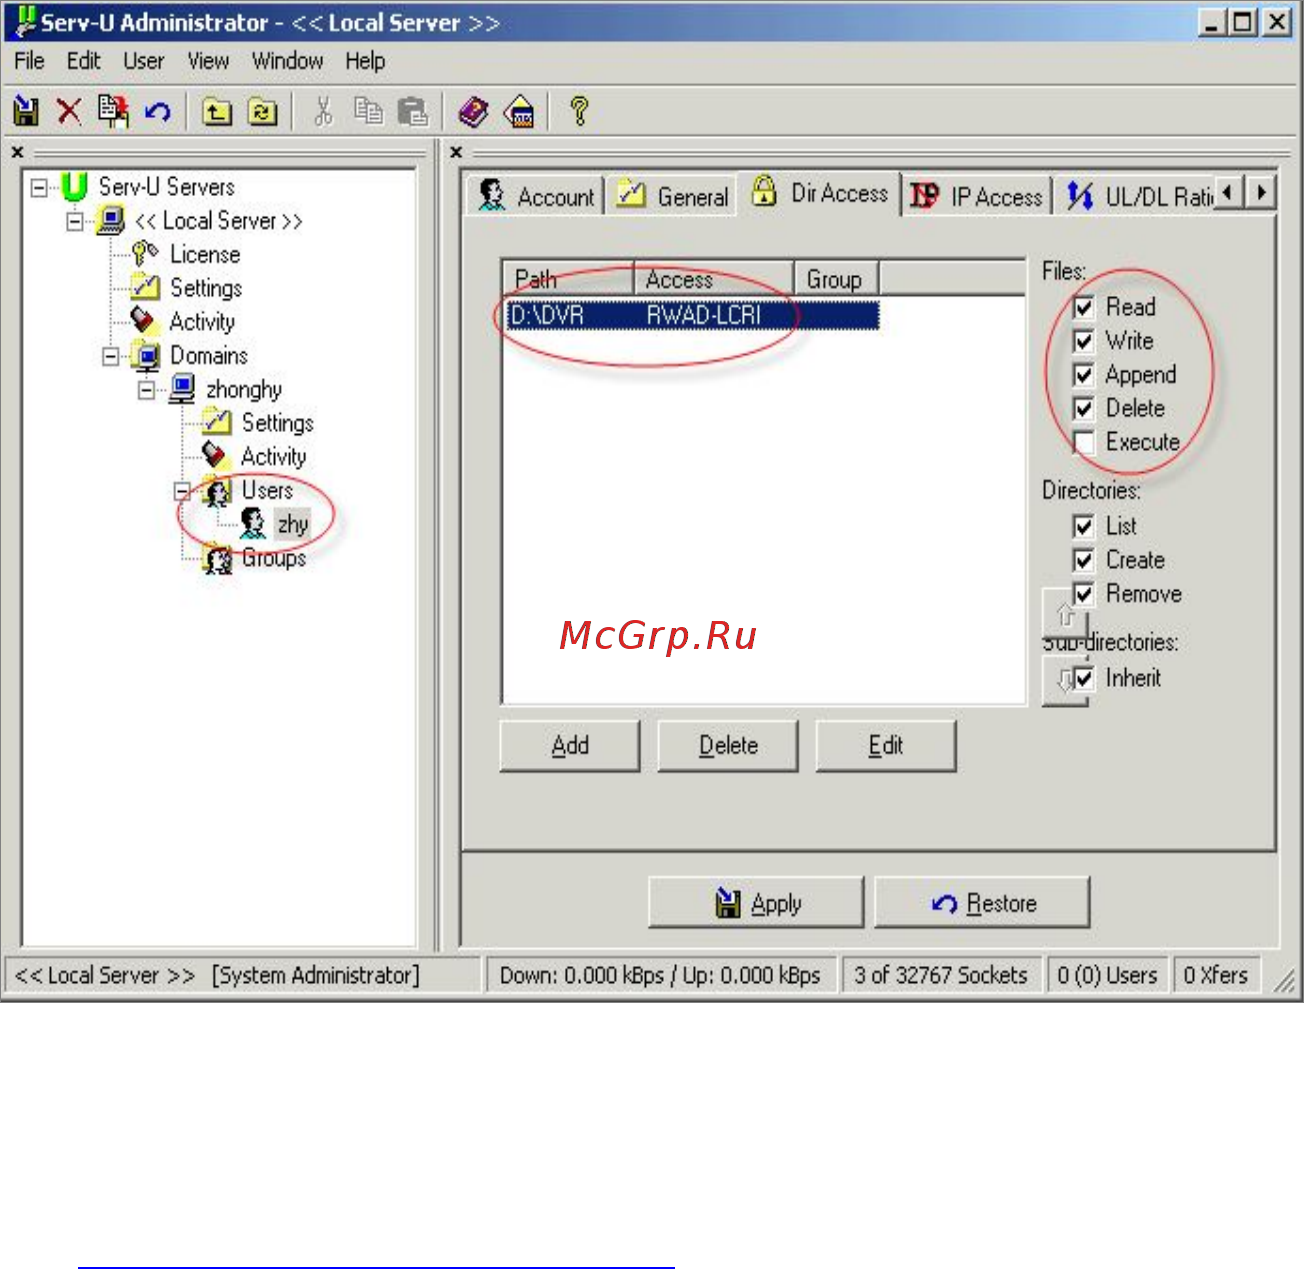Toggle the Remove directories checkbox
The width and height of the screenshot is (1304, 1269).
tap(1083, 594)
